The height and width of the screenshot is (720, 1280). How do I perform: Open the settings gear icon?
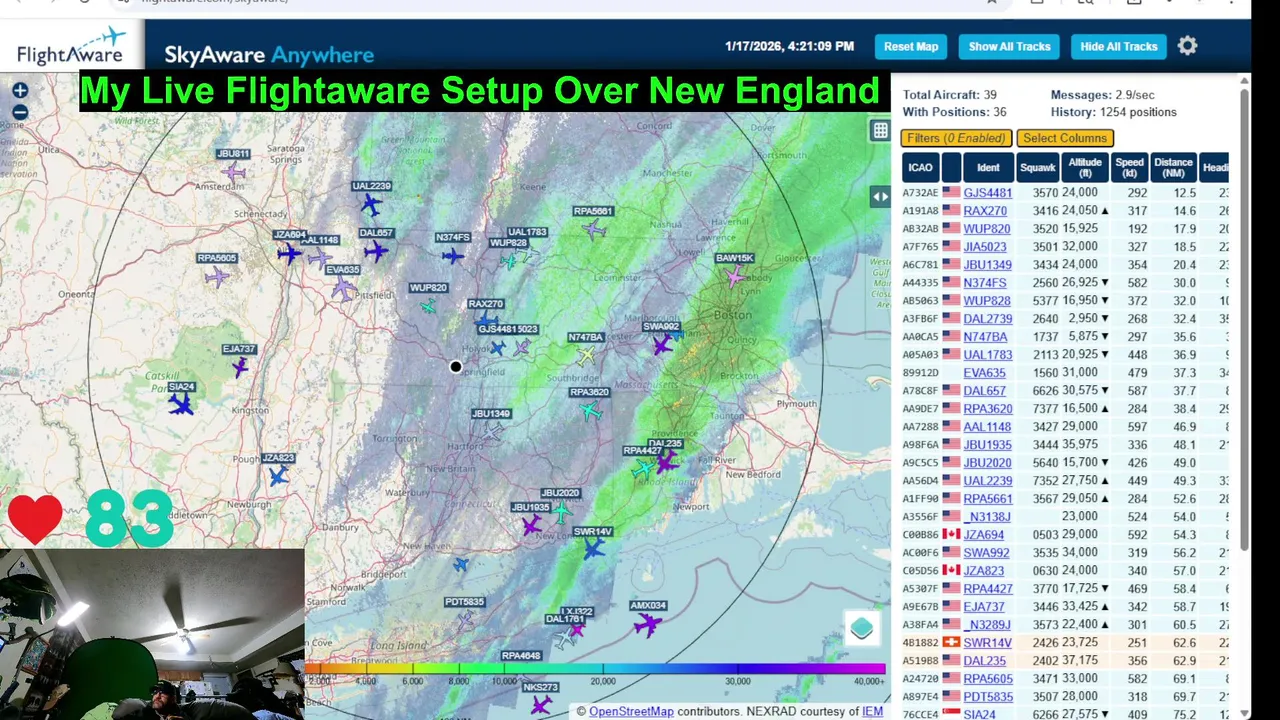(1187, 46)
